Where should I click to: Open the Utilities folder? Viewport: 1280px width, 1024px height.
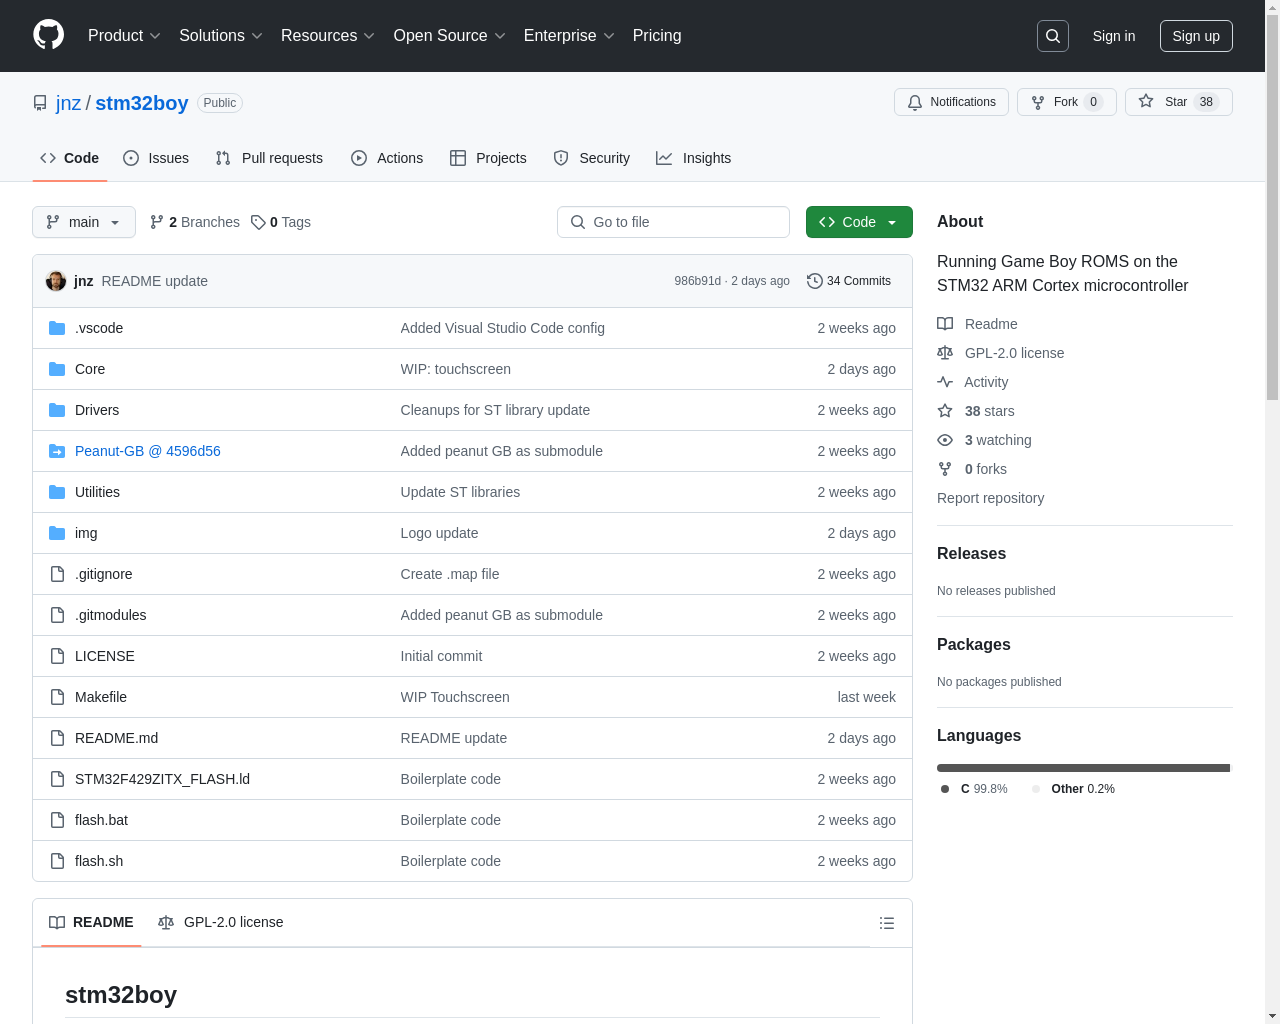(97, 492)
